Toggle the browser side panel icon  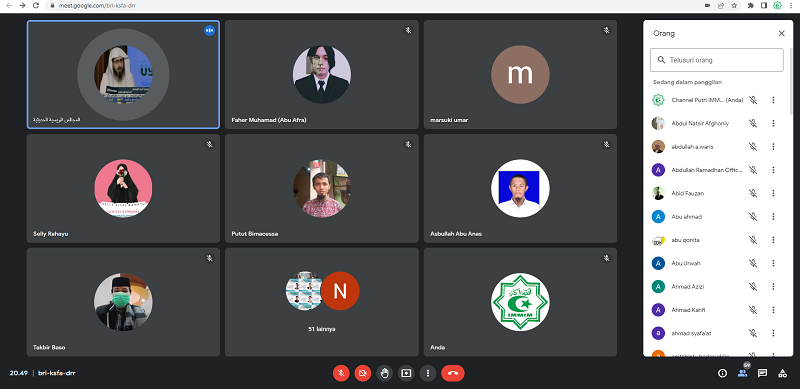tap(764, 6)
